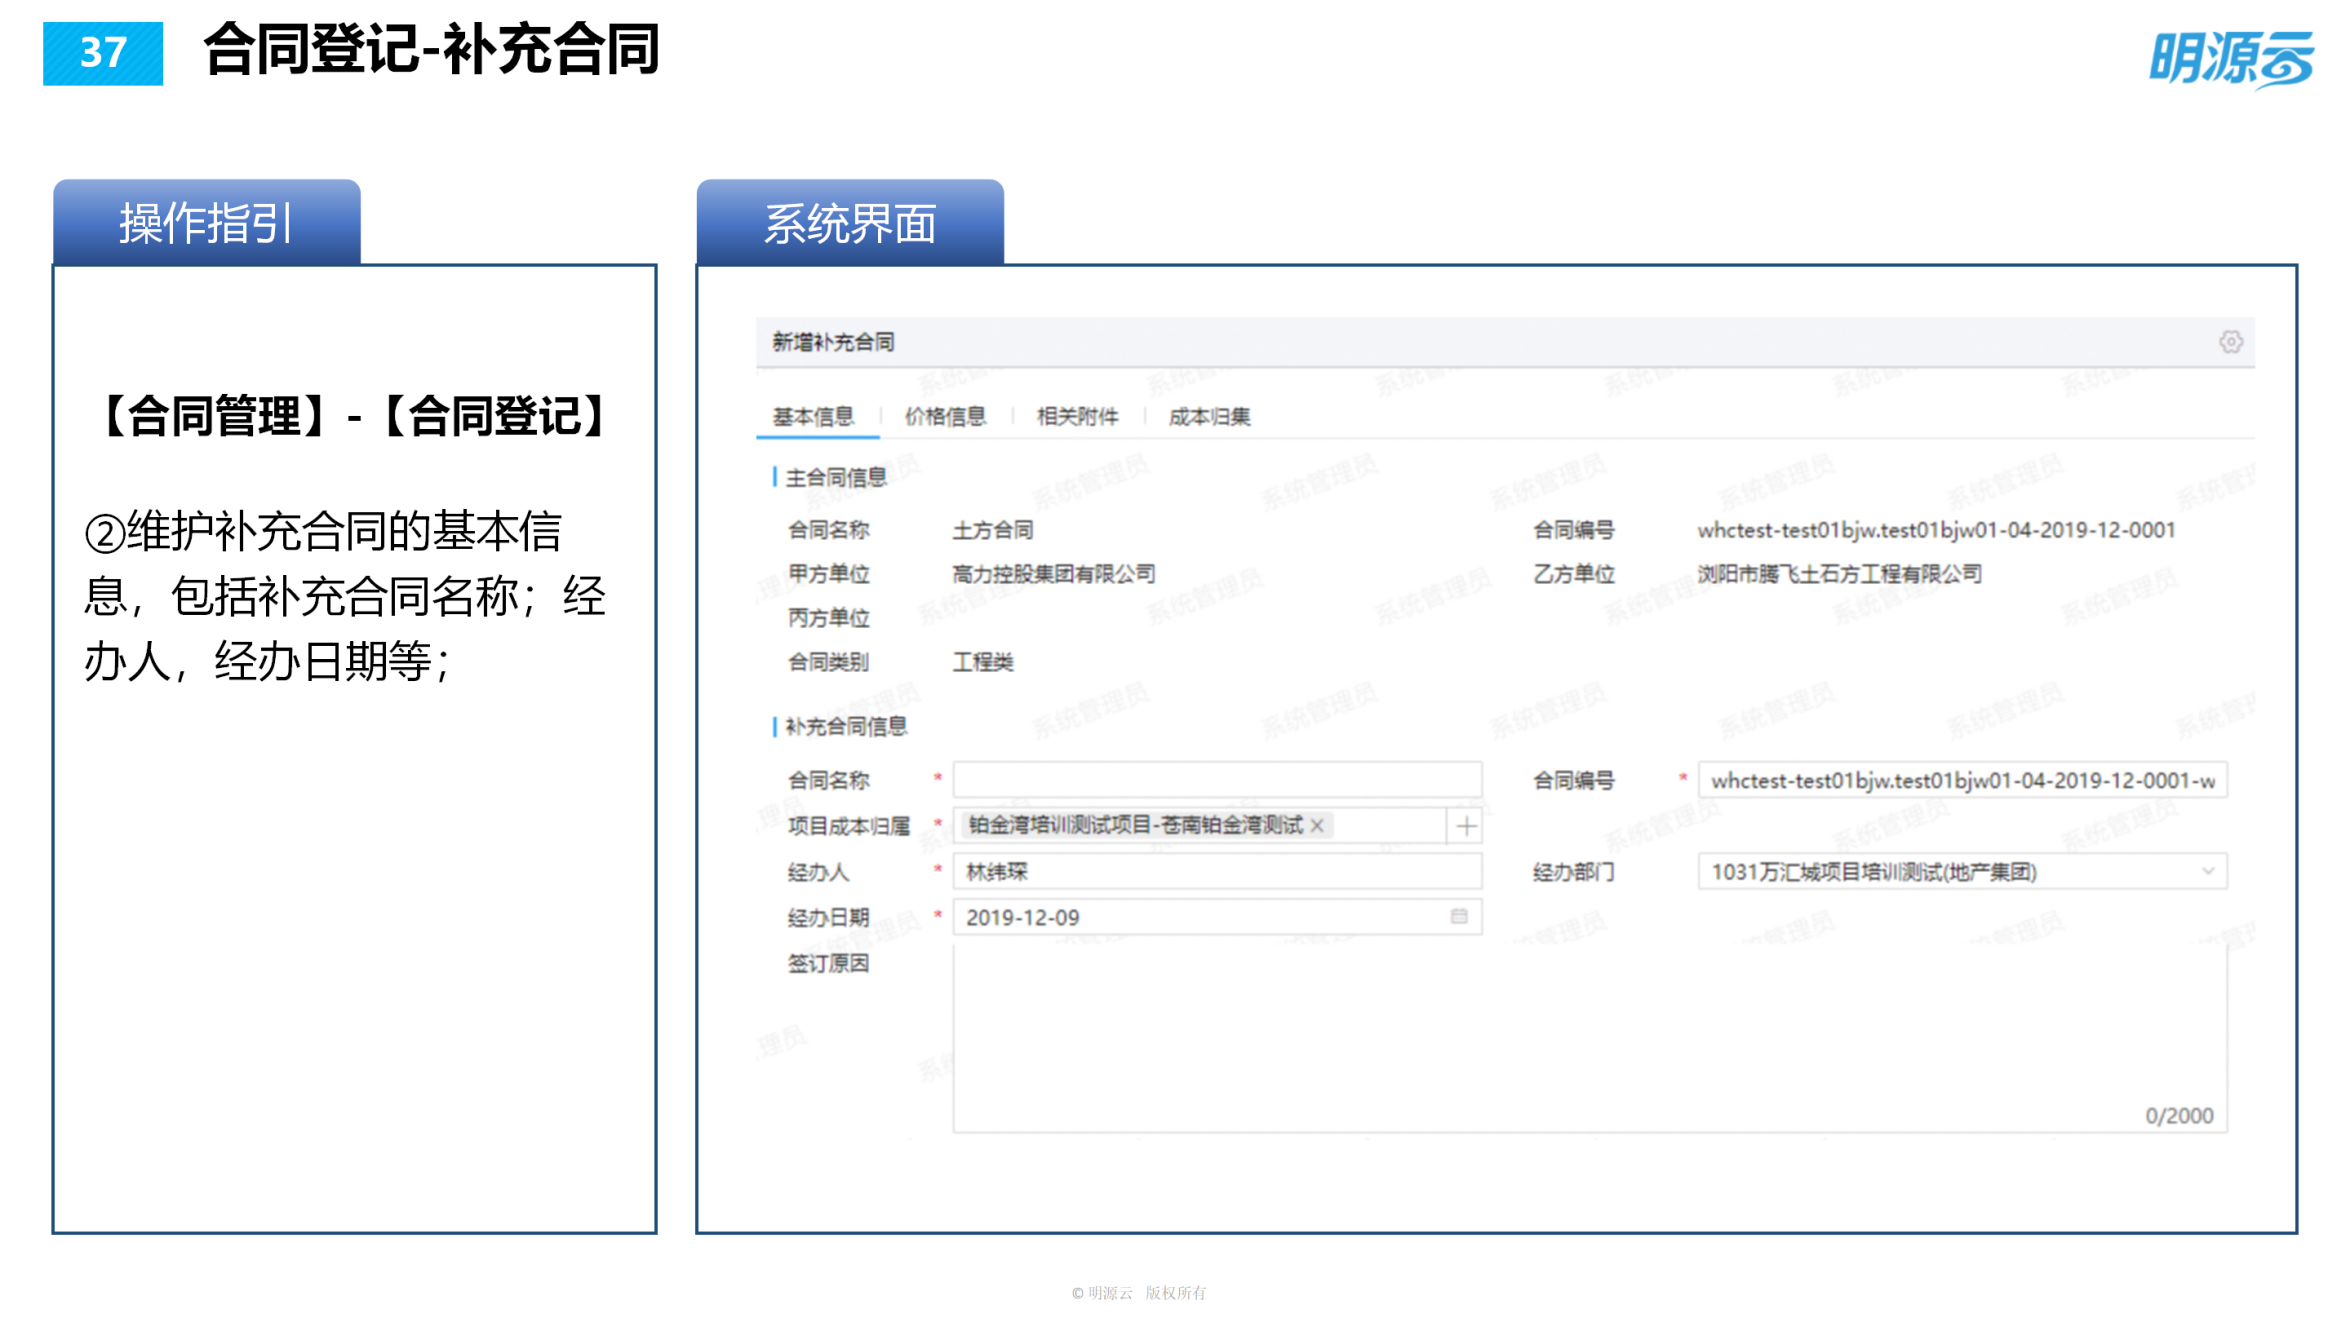Viewport: 2350px width, 1318px height.
Task: Open the 成本归集 tab
Action: (x=1212, y=417)
